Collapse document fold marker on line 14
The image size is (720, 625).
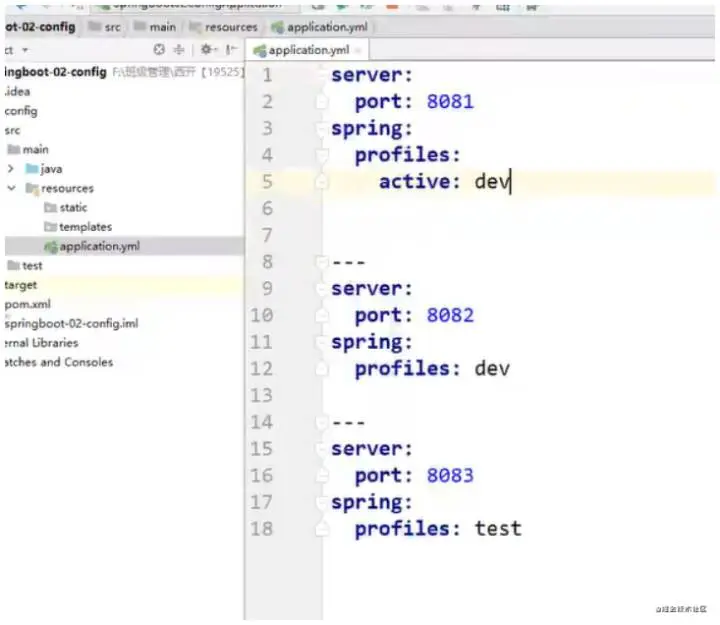click(x=322, y=422)
